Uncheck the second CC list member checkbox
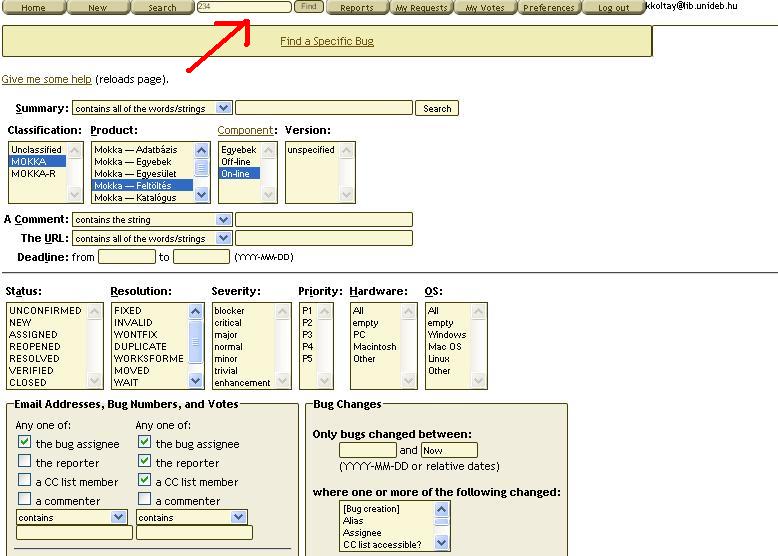Image resolution: width=778 pixels, height=556 pixels. pyautogui.click(x=144, y=481)
